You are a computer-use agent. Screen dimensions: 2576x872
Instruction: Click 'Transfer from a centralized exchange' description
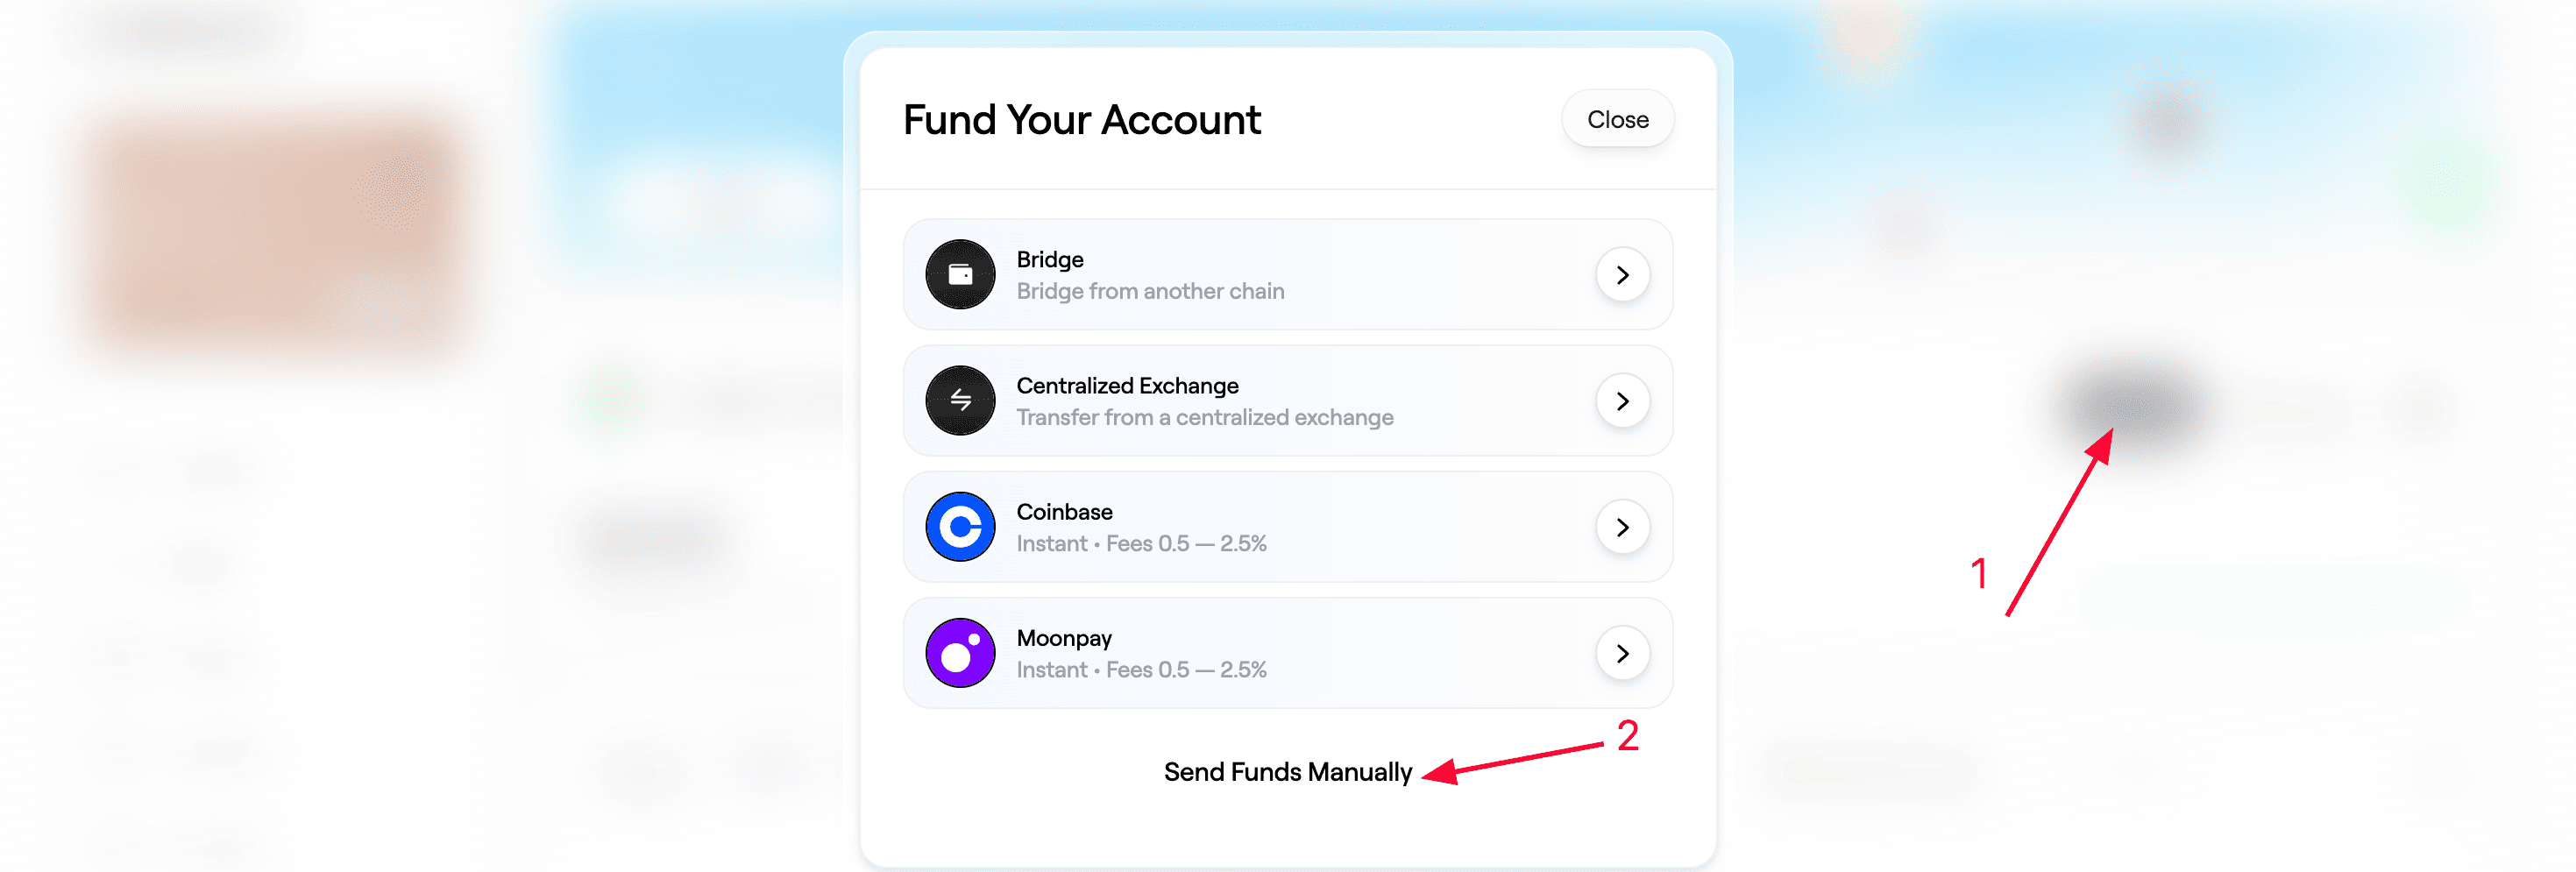pos(1204,417)
